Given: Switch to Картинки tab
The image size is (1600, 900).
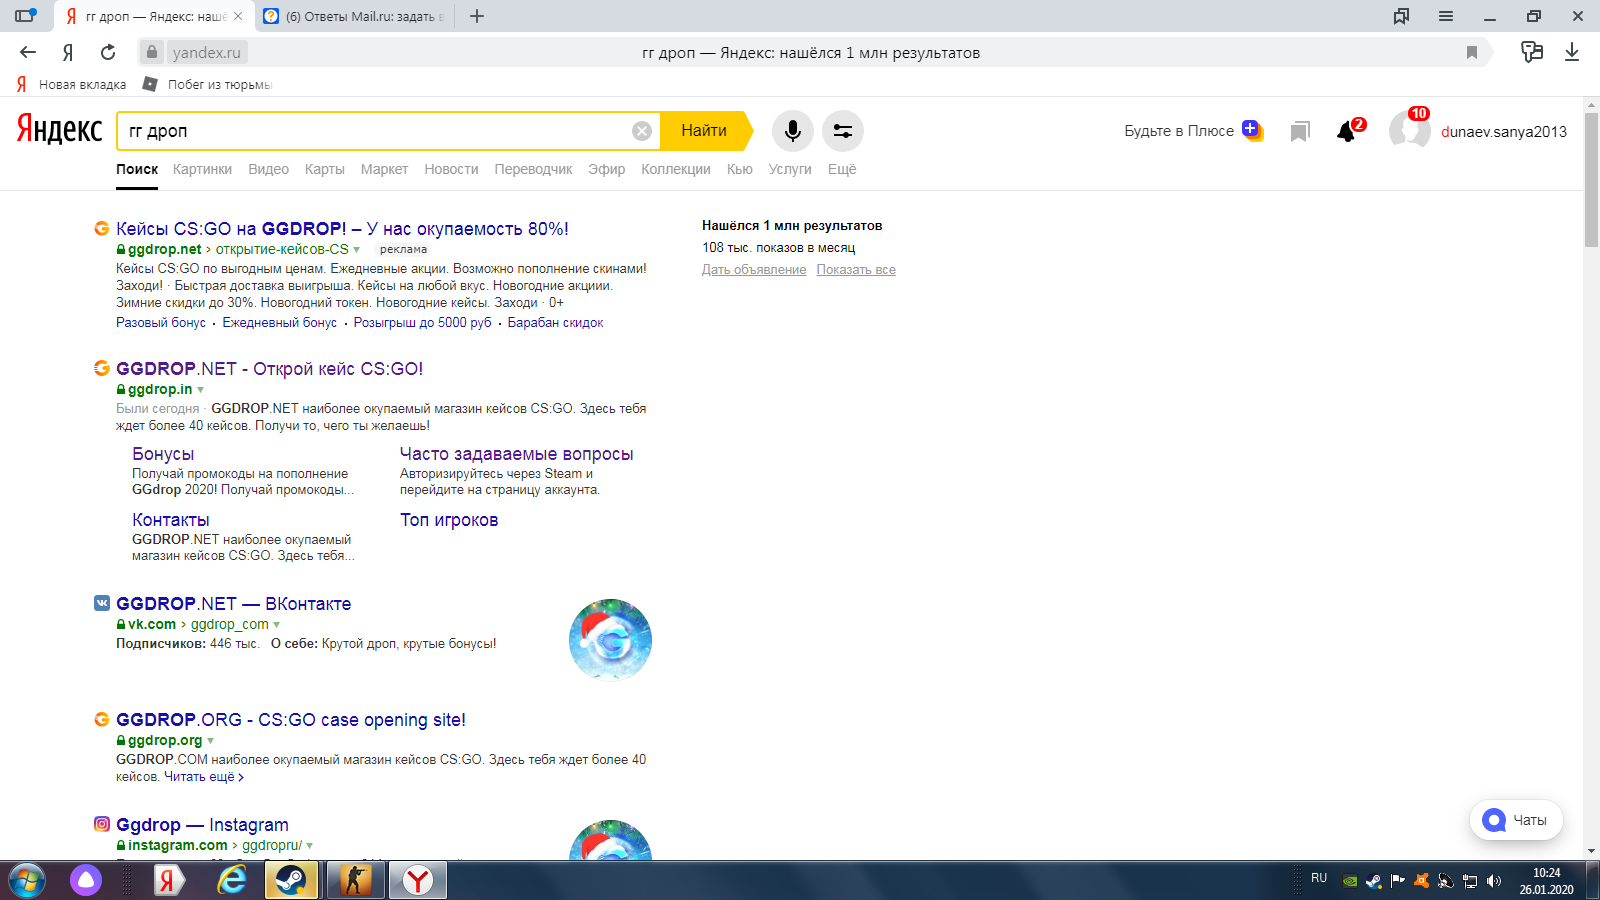Looking at the screenshot, I should click(202, 169).
